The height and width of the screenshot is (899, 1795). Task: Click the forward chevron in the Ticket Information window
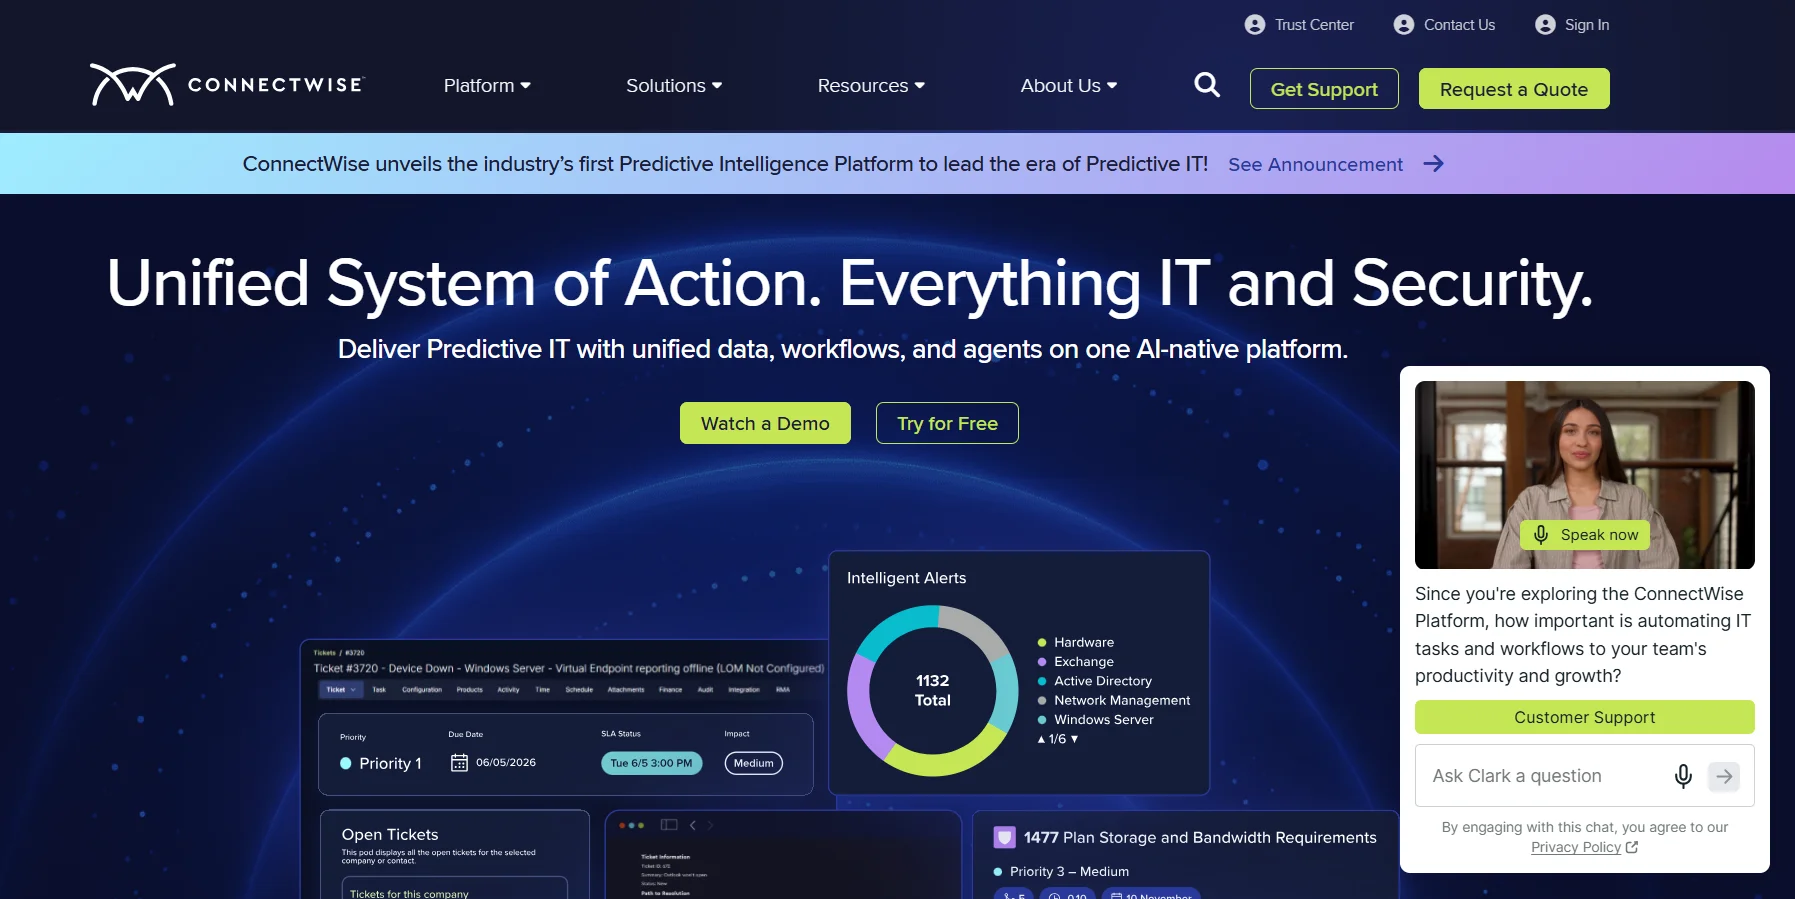(711, 825)
